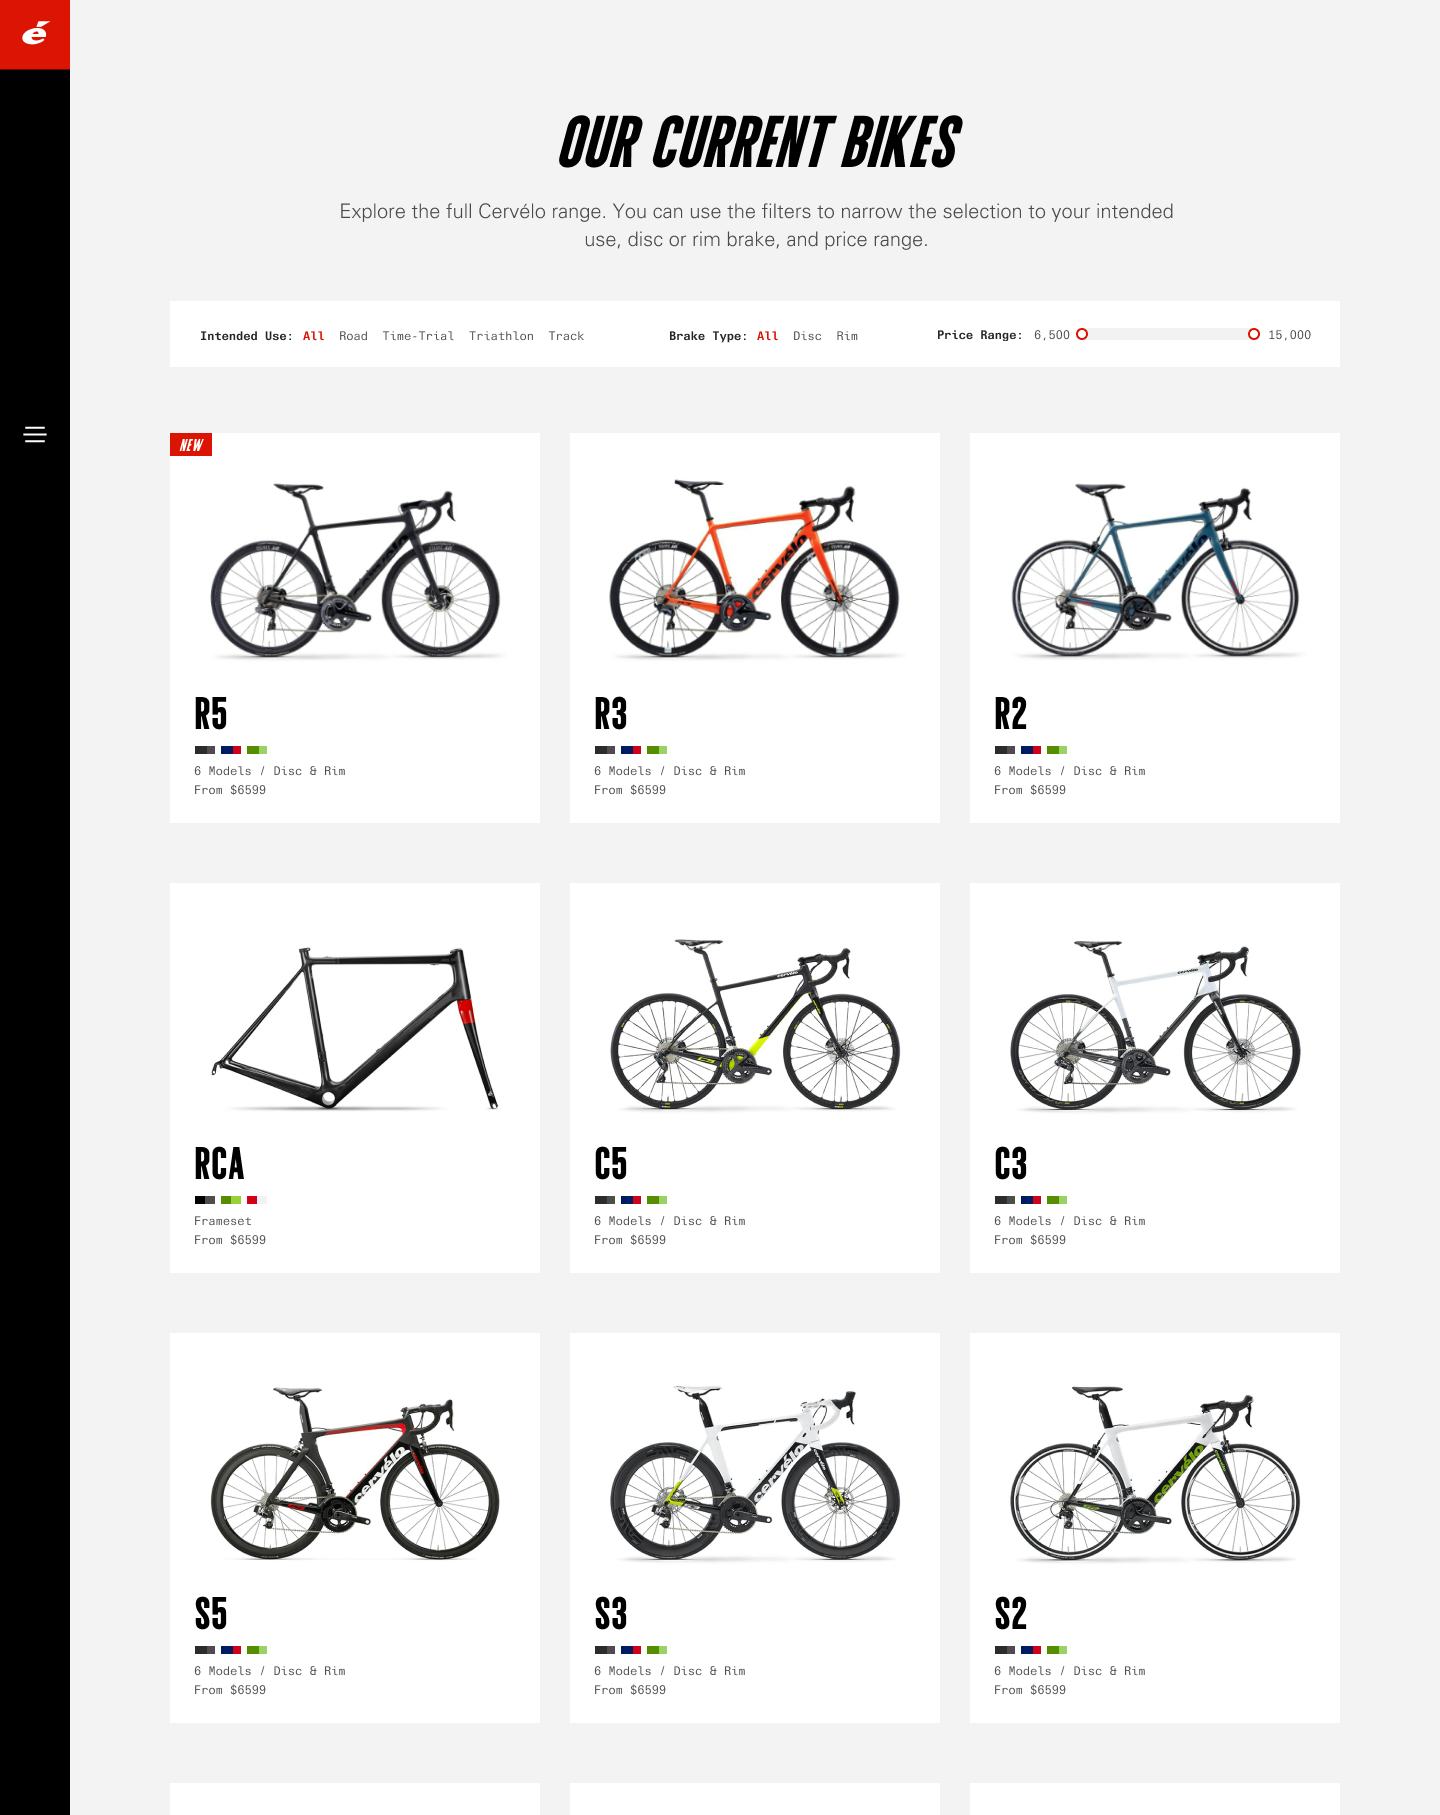Filter intended use by Road
The width and height of the screenshot is (1440, 1815).
353,336
